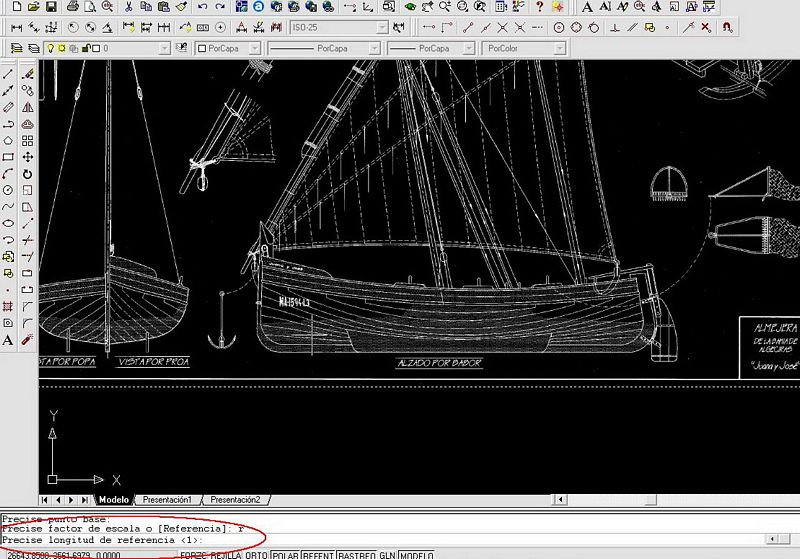Image resolution: width=800 pixels, height=559 pixels.
Task: Select the Explode tool
Action: pyautogui.click(x=28, y=340)
